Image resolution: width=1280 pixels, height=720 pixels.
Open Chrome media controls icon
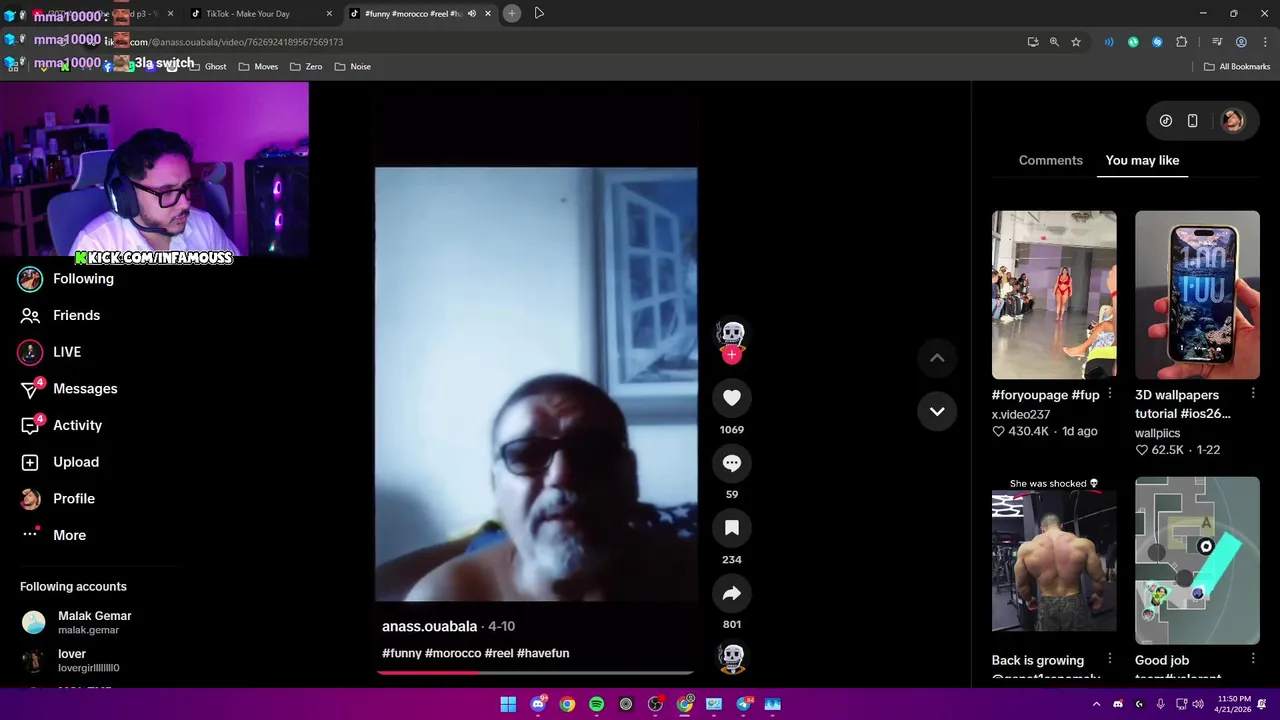click(1217, 42)
